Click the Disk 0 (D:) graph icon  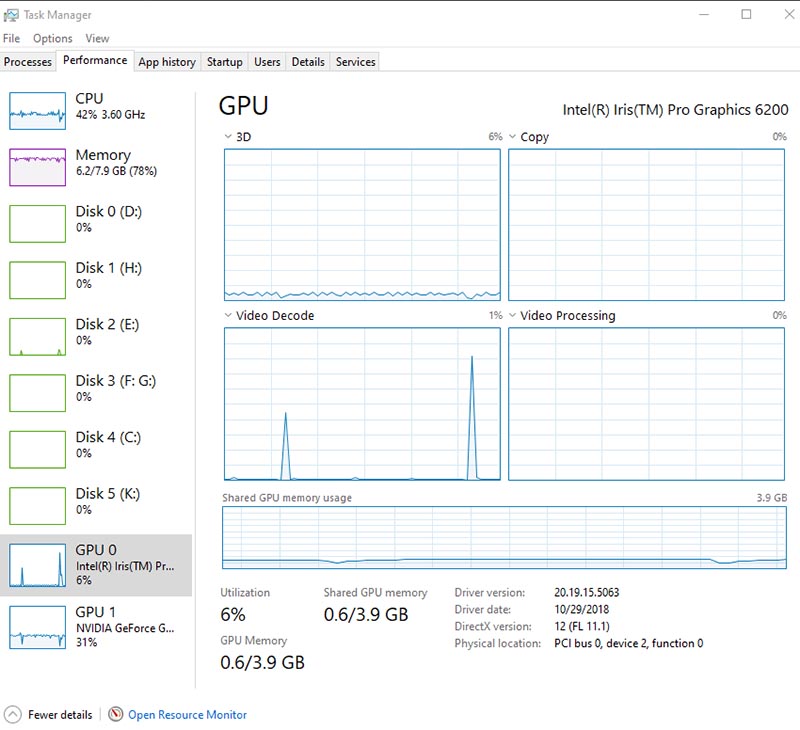(x=38, y=223)
